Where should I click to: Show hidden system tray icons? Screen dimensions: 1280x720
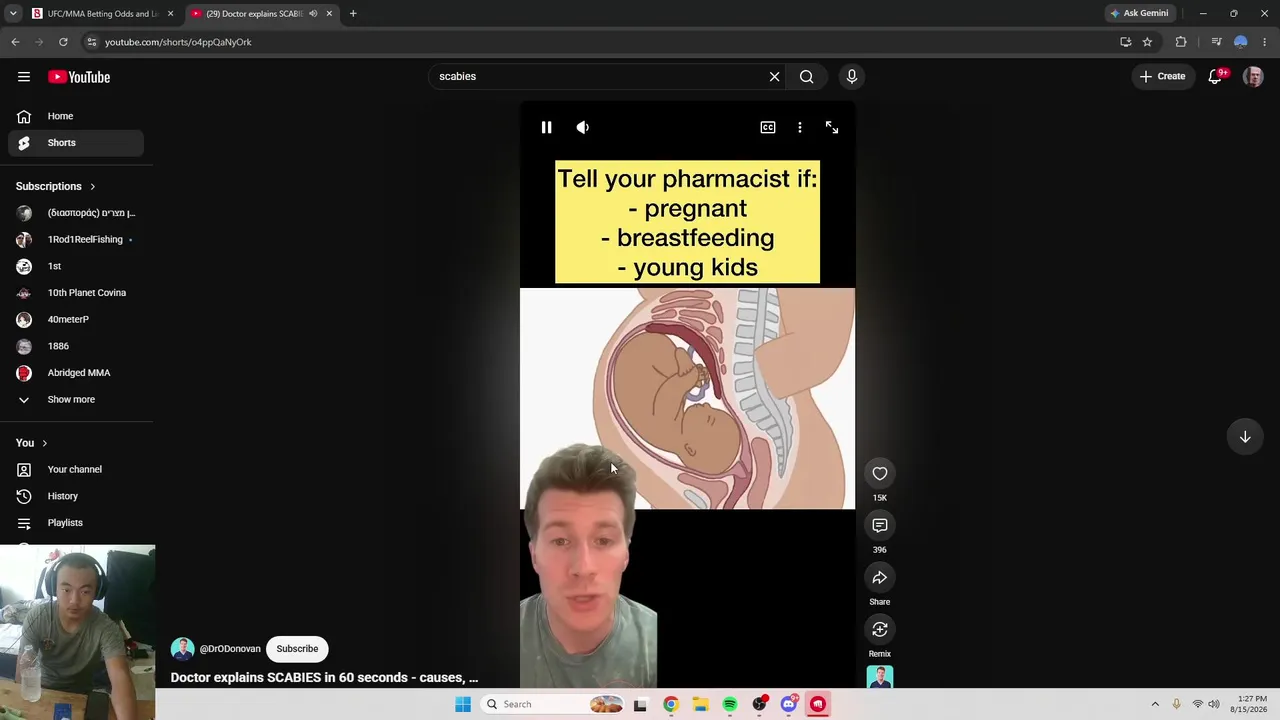click(x=1155, y=704)
